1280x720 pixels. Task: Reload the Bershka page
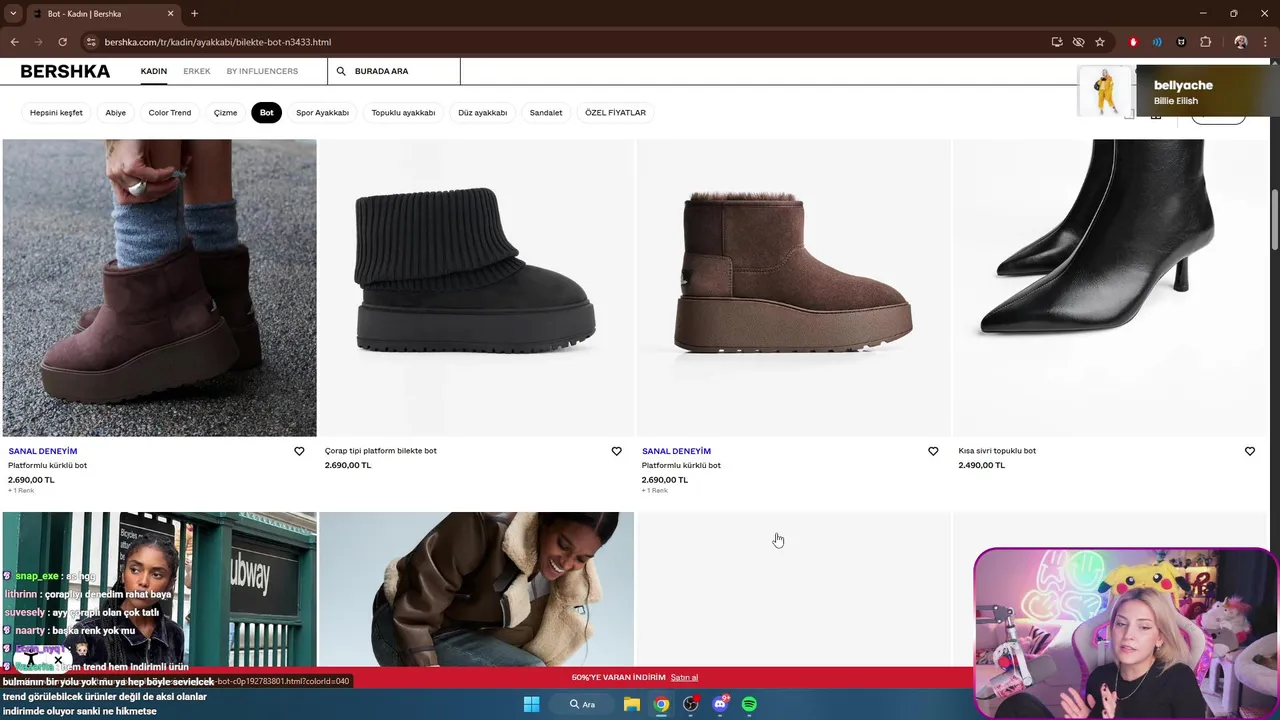click(62, 42)
